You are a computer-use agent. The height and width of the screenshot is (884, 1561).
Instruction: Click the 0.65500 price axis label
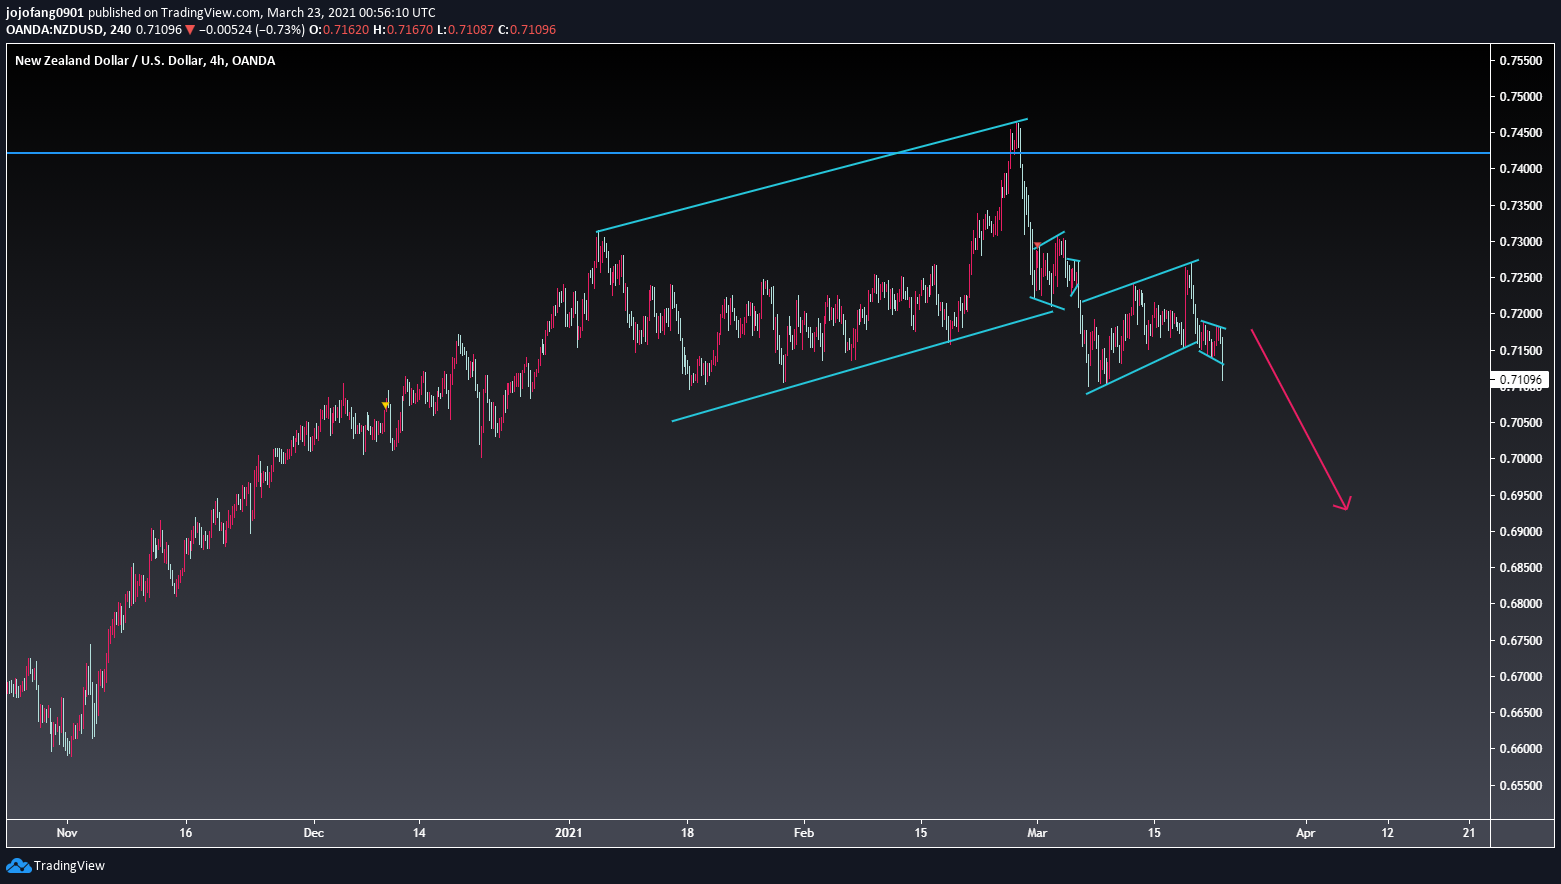pyautogui.click(x=1520, y=785)
